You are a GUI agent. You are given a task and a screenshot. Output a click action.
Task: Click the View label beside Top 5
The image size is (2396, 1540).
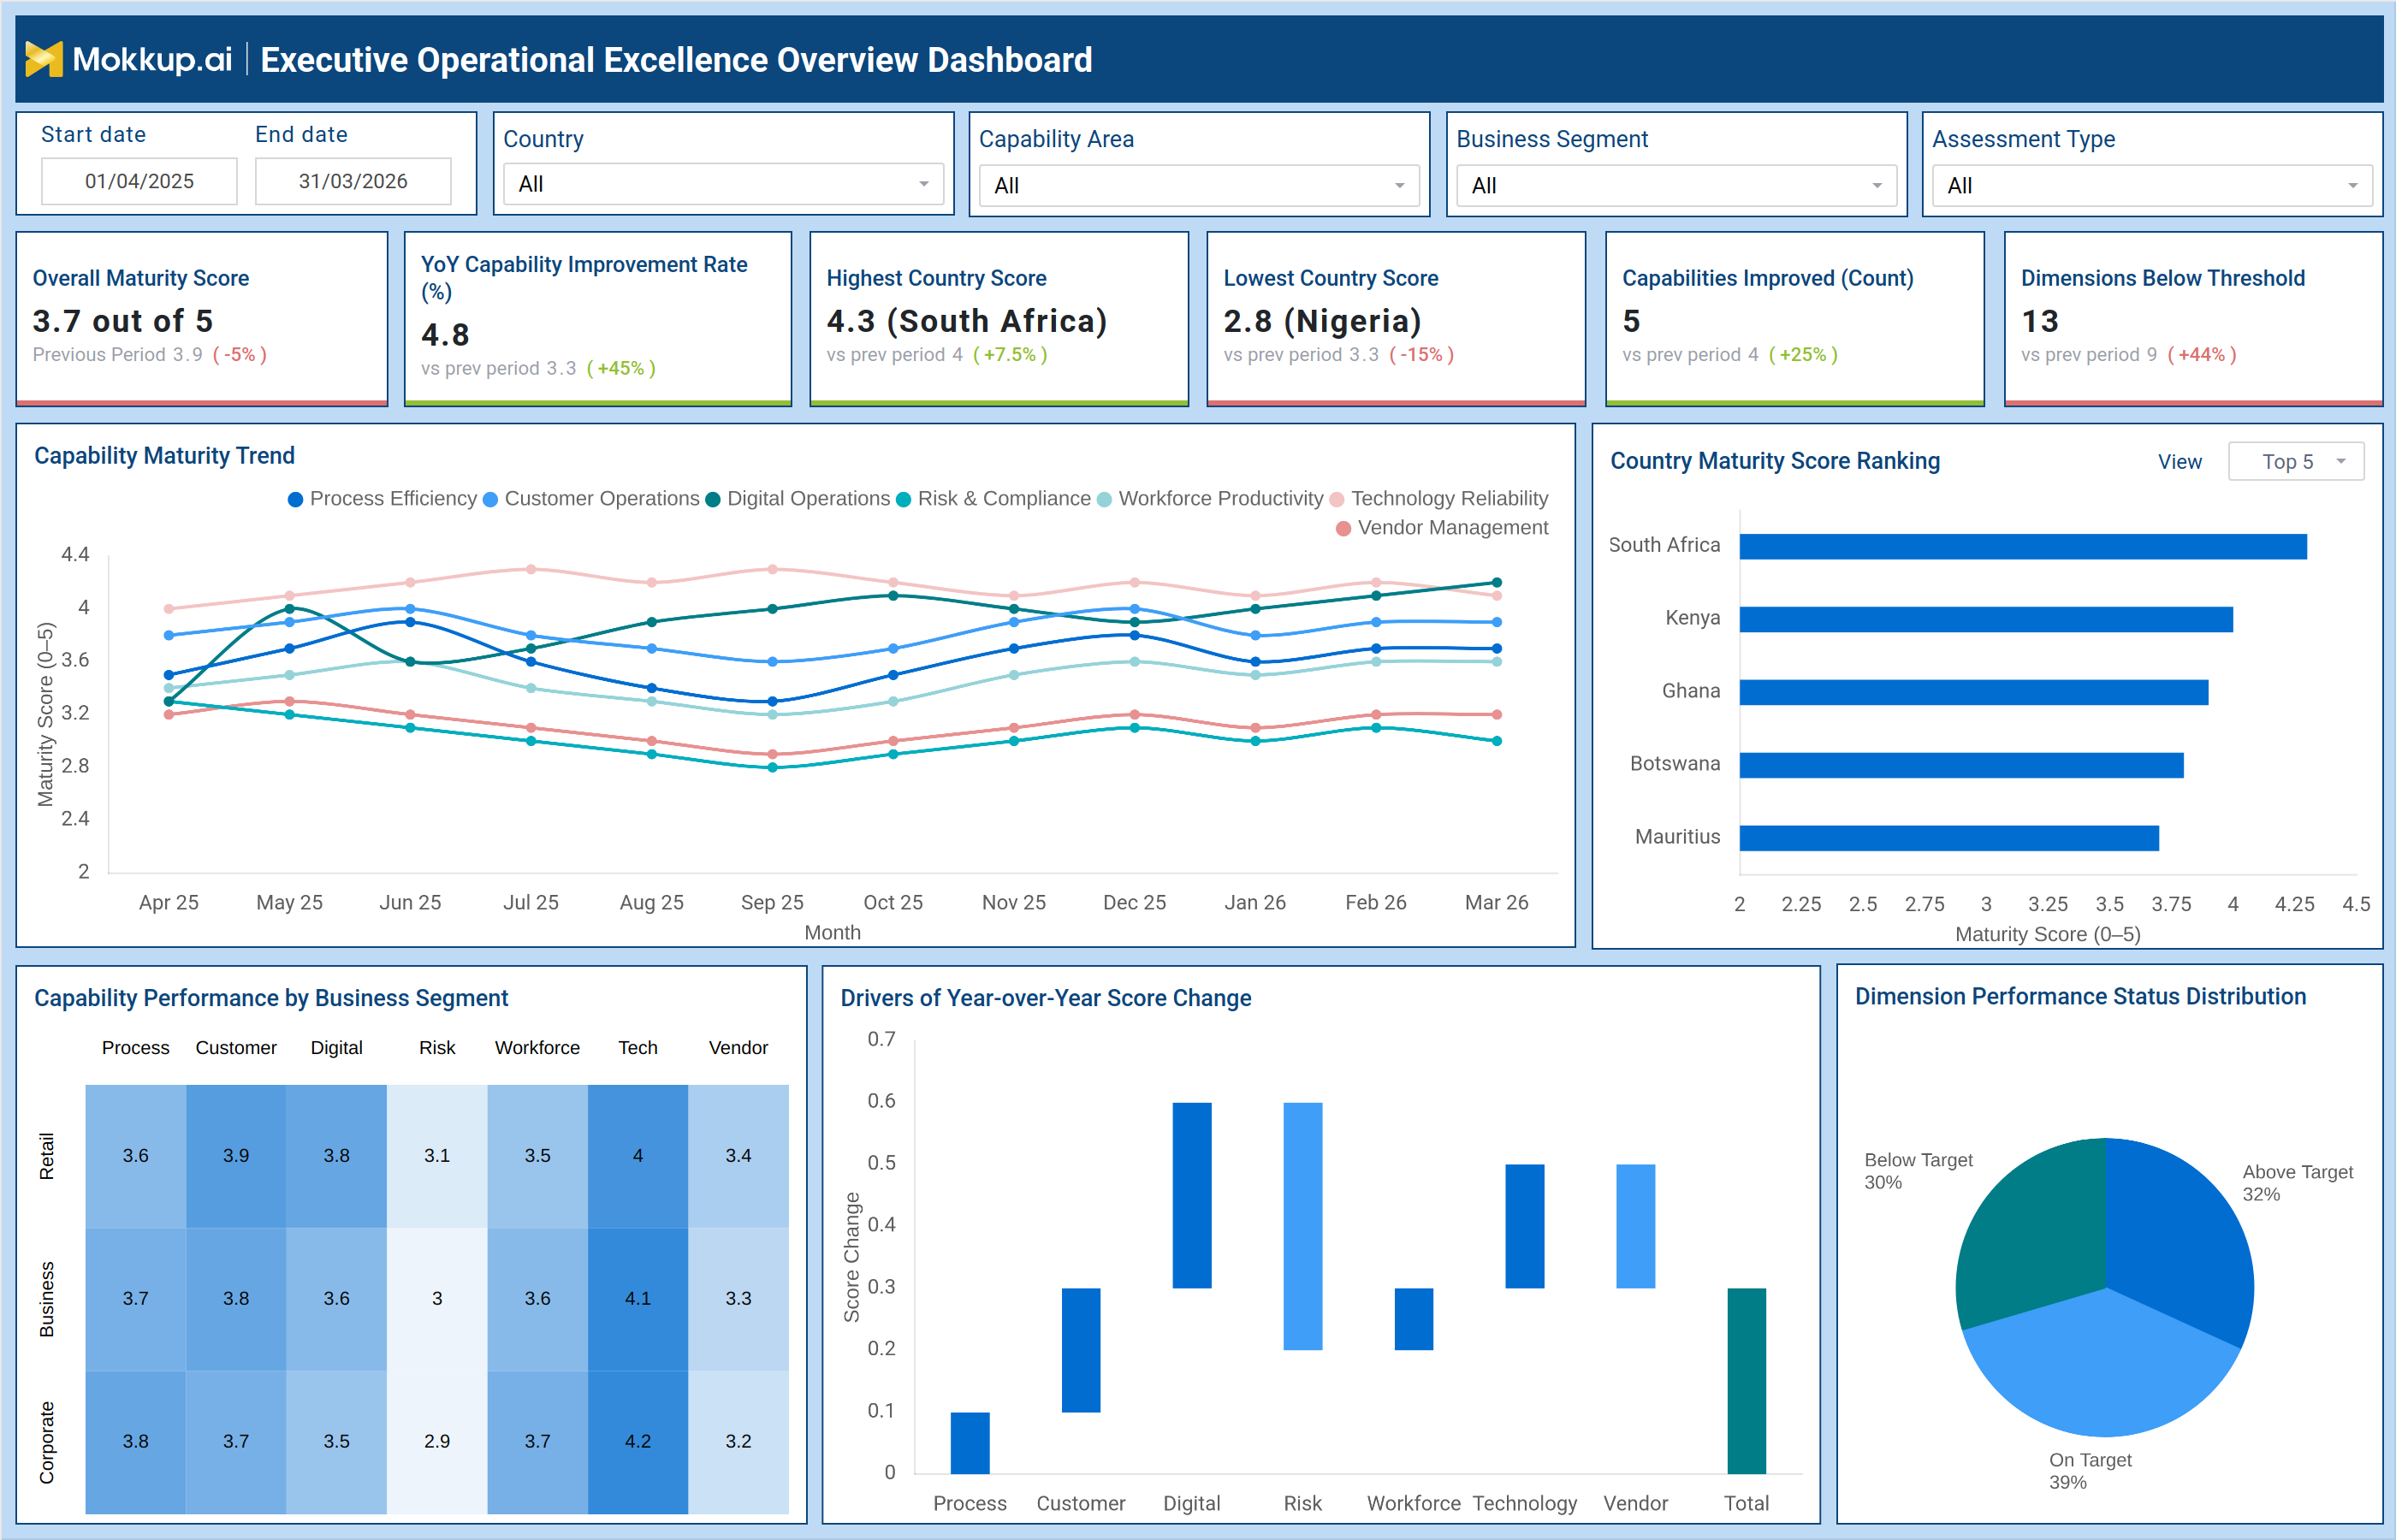pyautogui.click(x=2180, y=462)
